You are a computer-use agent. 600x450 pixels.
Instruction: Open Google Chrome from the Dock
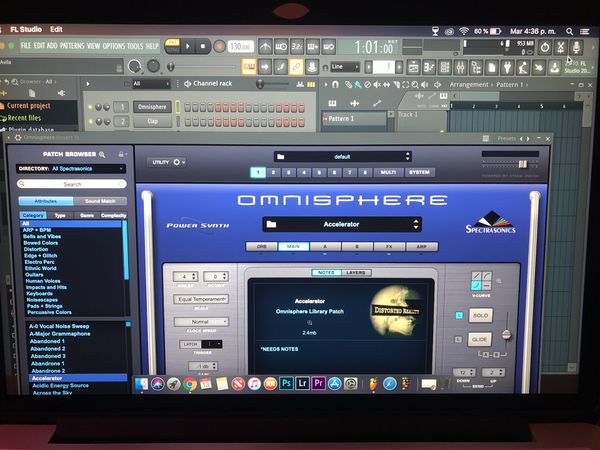(x=189, y=383)
